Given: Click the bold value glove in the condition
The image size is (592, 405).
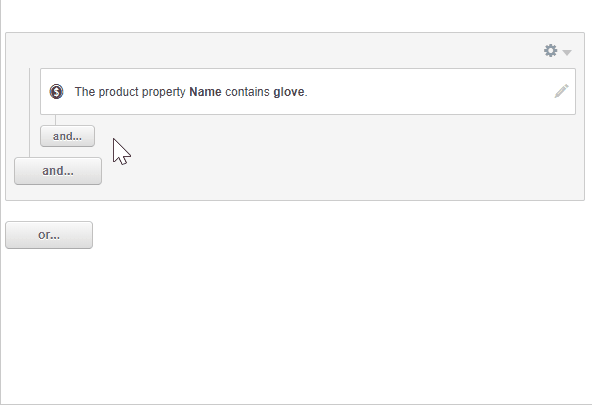Looking at the screenshot, I should 289,92.
